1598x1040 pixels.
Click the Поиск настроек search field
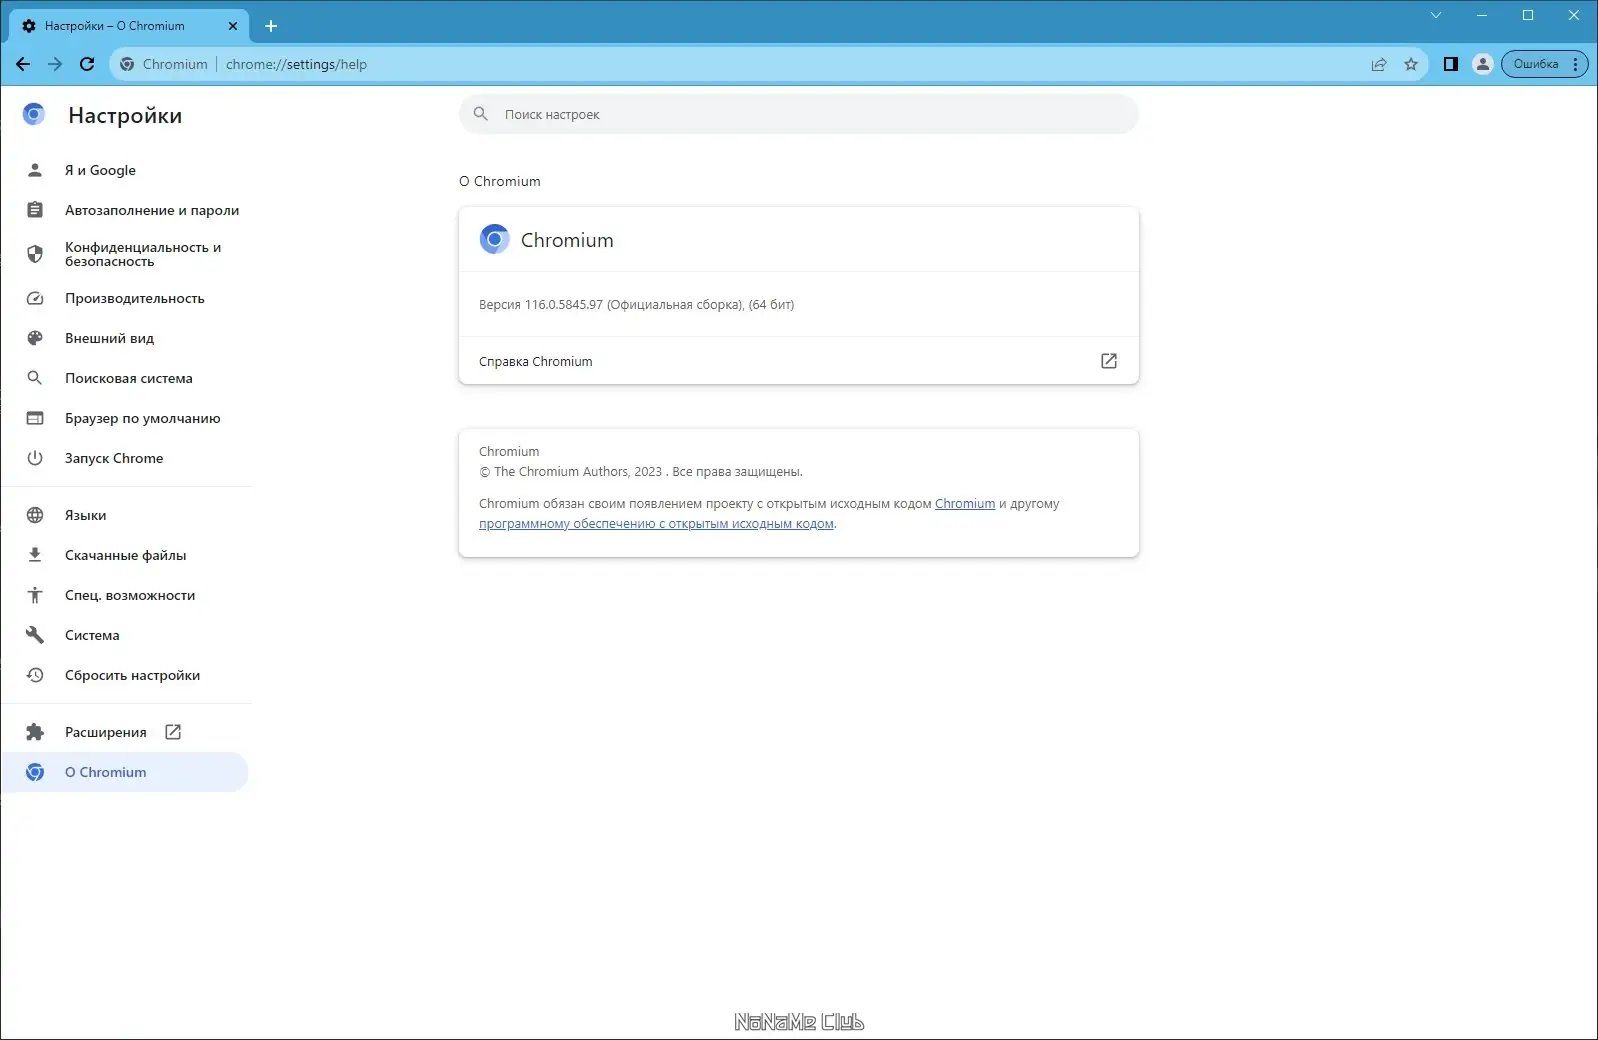(x=798, y=114)
